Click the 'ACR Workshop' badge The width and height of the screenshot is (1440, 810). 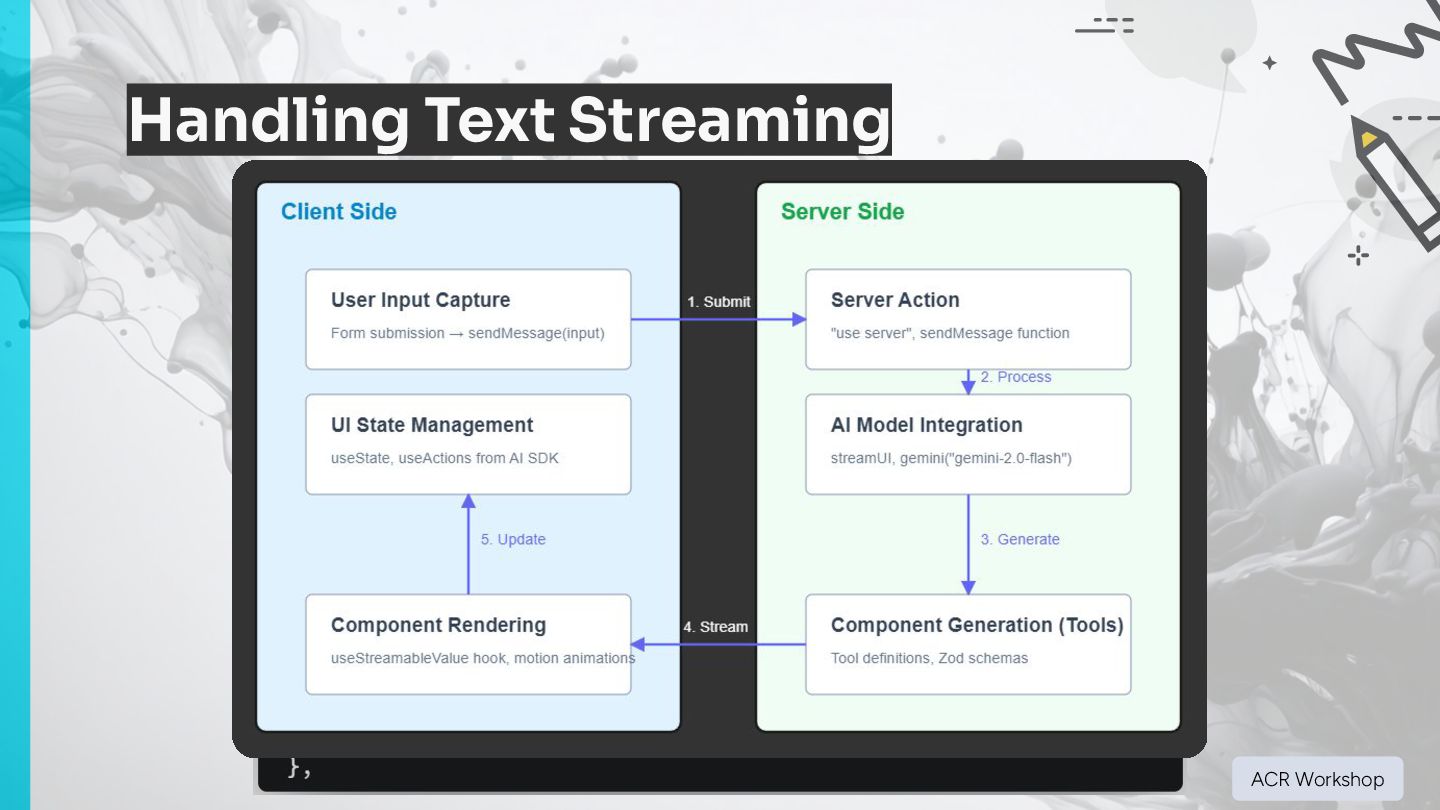1317,779
